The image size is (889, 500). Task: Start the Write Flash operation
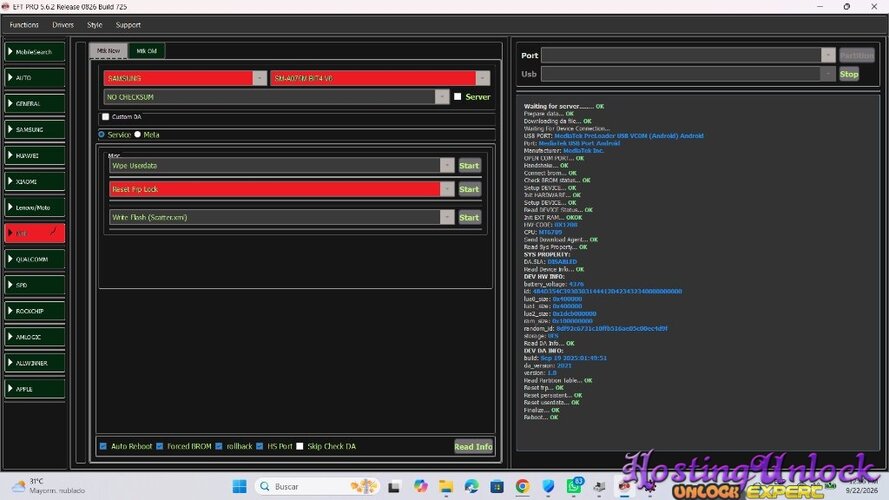click(469, 217)
